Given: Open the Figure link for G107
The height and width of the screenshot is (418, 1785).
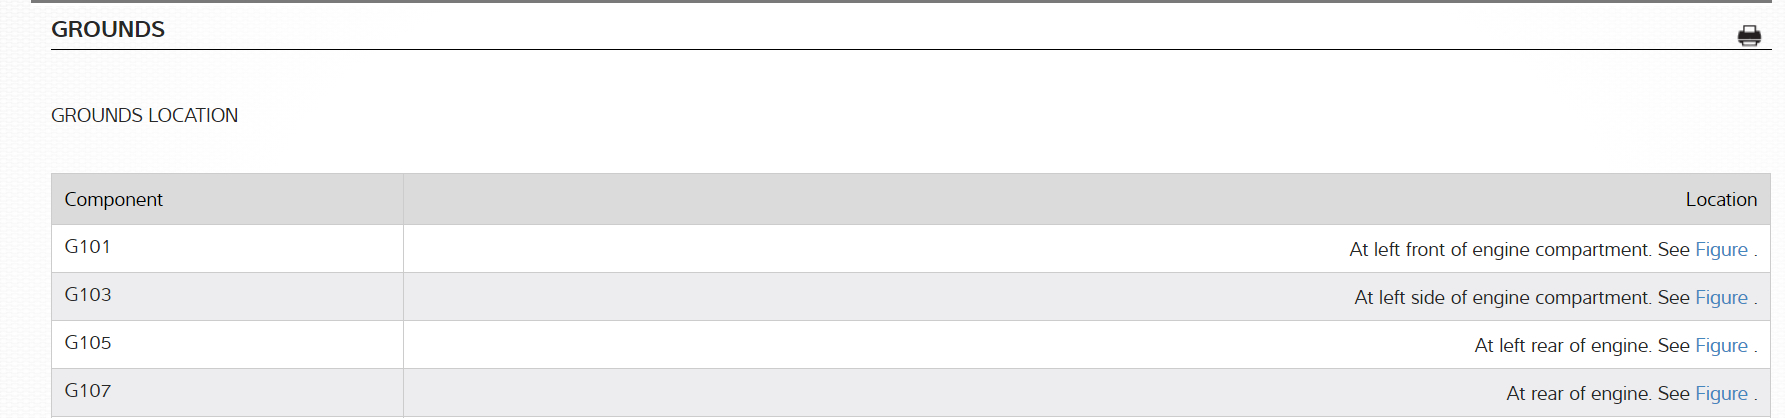Looking at the screenshot, I should coord(1721,394).
